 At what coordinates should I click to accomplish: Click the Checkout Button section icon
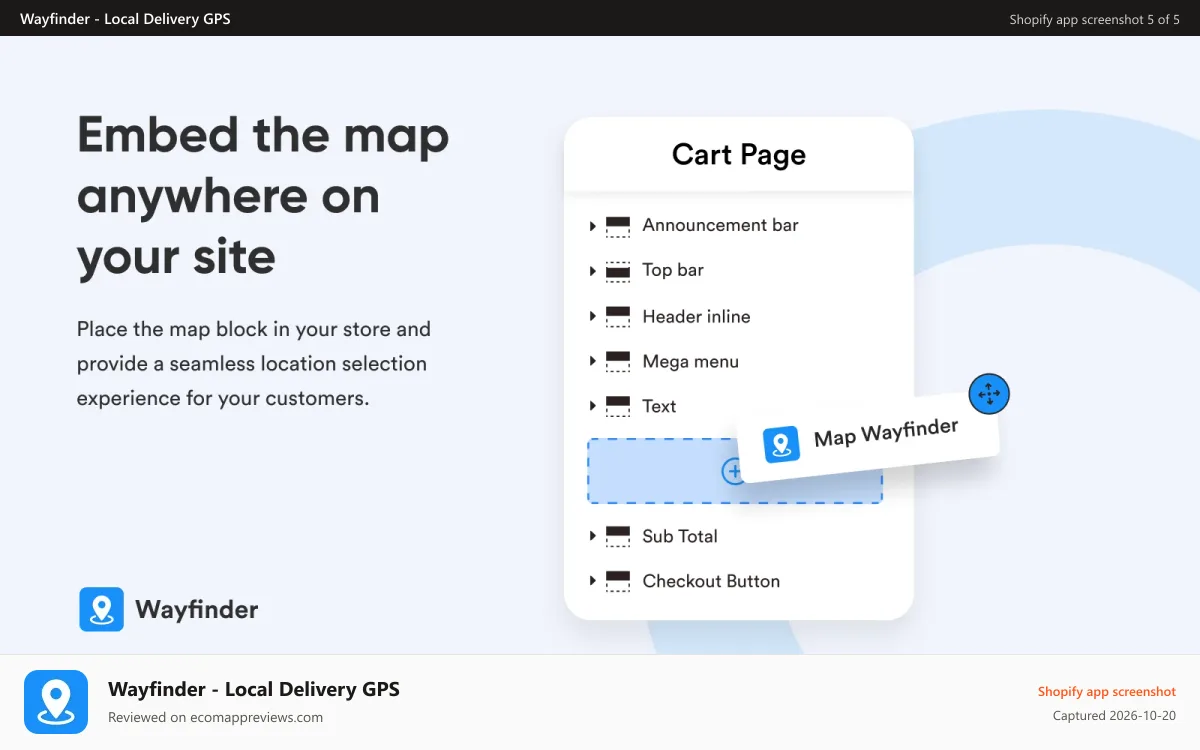pos(618,581)
